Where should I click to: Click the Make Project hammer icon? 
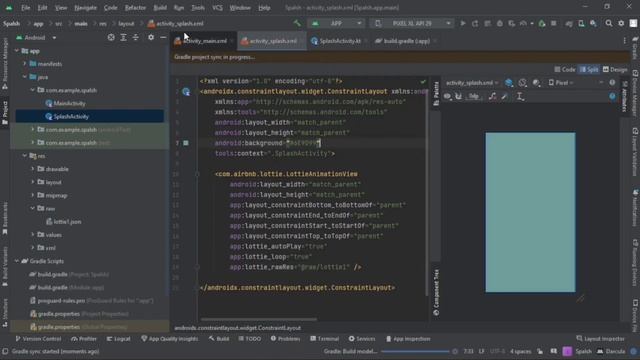coord(297,23)
